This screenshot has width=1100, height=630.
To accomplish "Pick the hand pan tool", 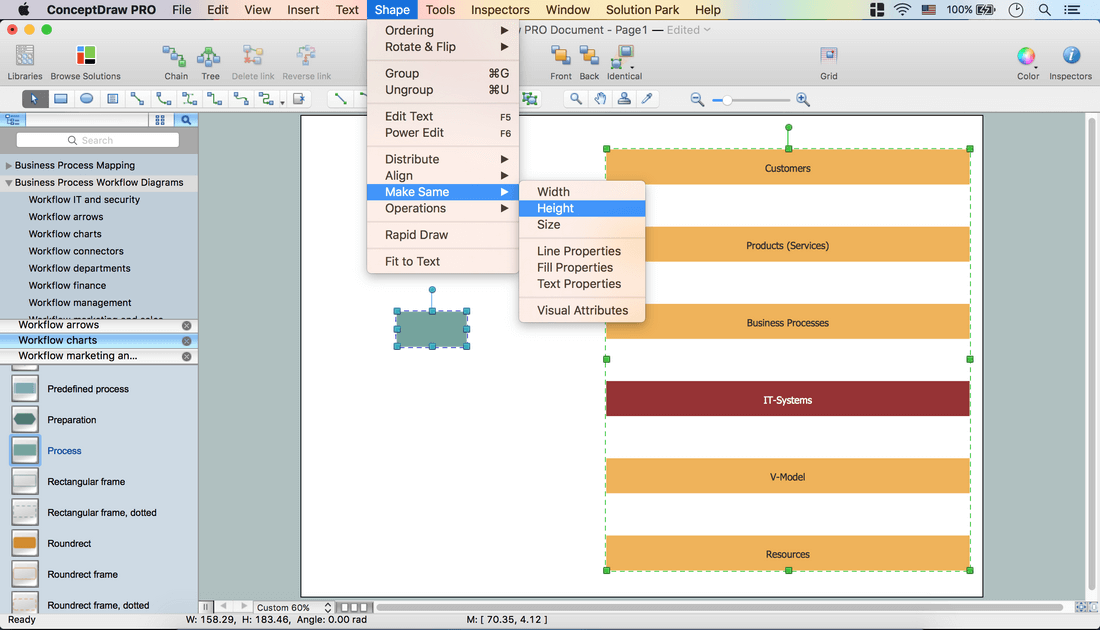I will [600, 99].
